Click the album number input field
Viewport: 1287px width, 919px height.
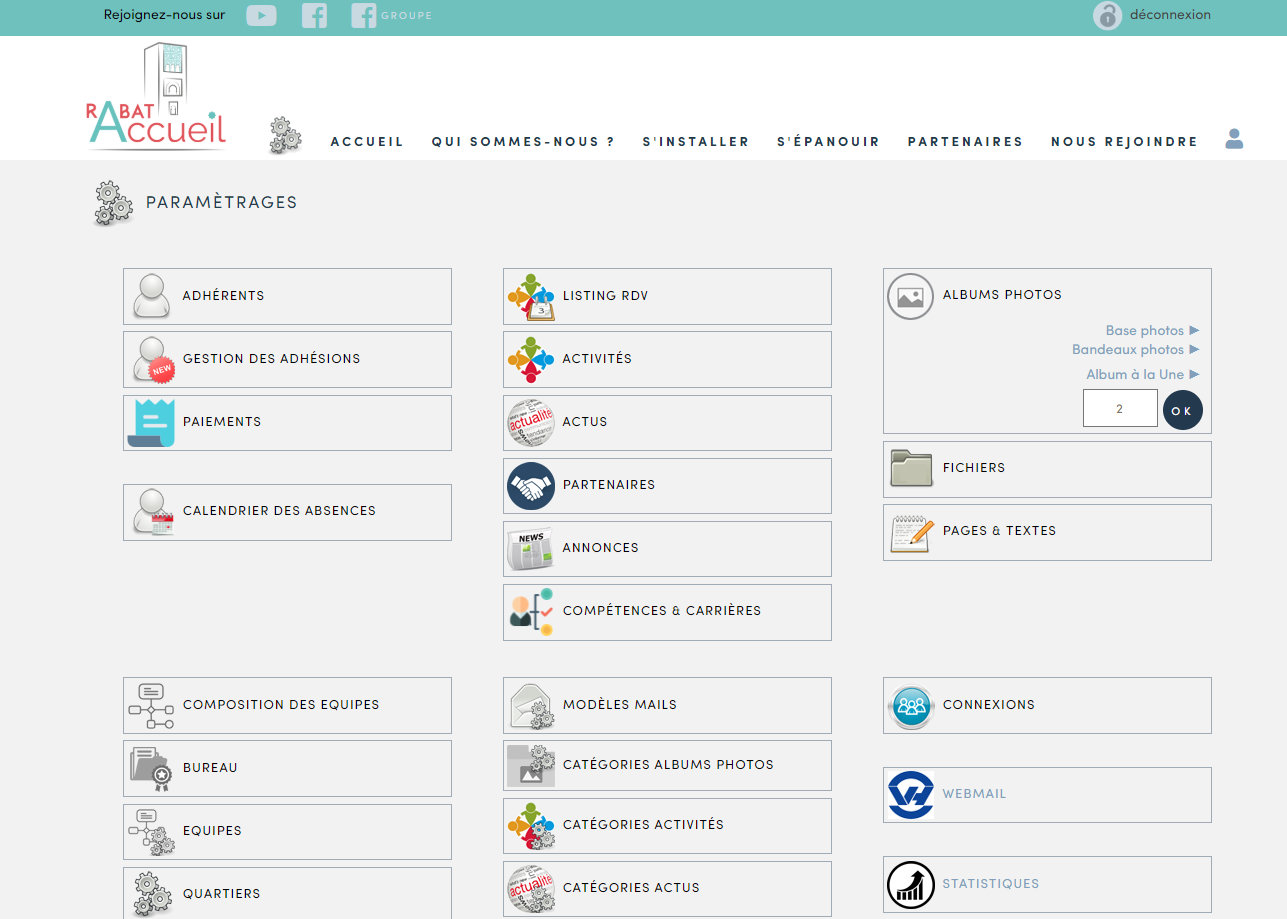tap(1119, 408)
